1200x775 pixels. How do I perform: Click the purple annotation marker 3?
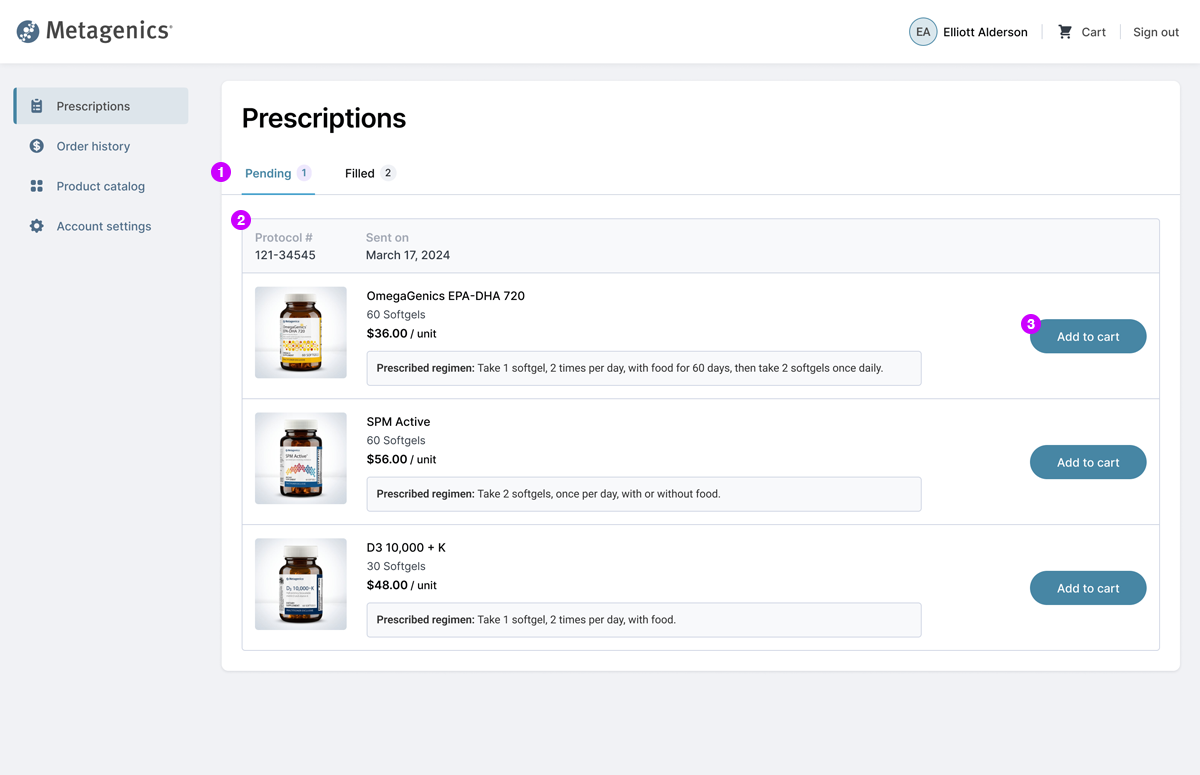click(1031, 324)
